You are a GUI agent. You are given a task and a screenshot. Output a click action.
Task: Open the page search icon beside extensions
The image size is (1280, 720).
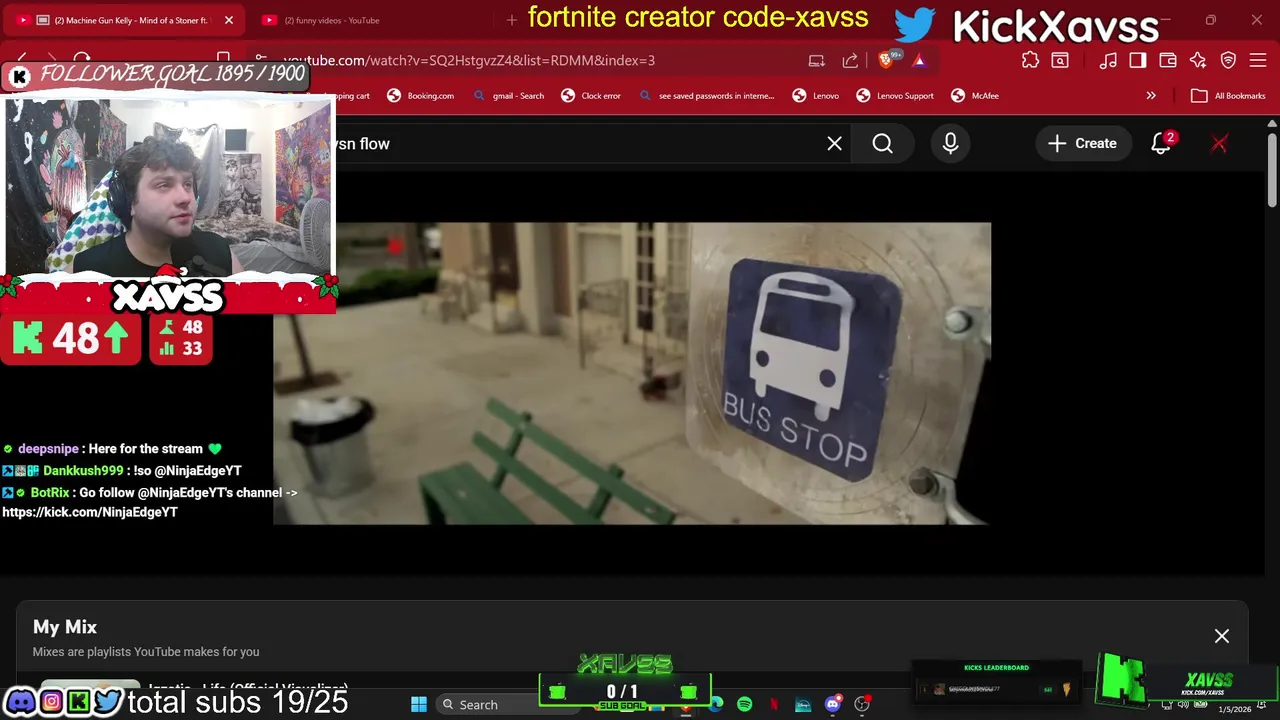(1060, 61)
